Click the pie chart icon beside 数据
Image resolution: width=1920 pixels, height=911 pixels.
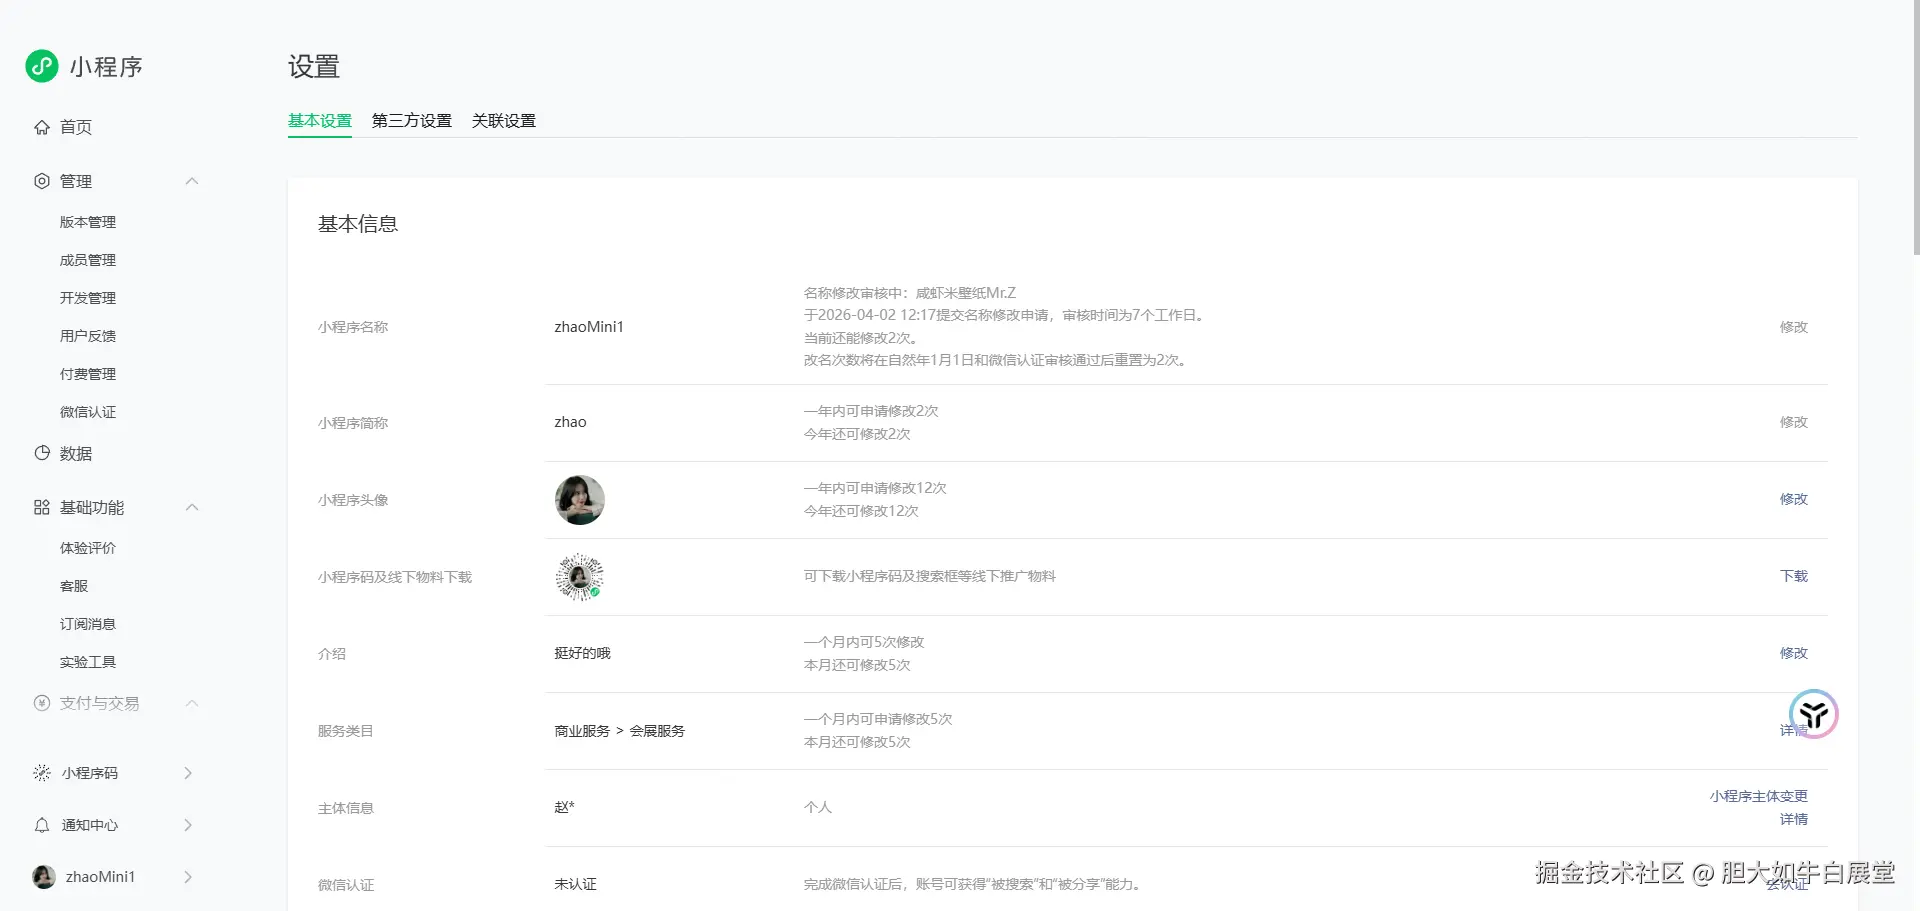tap(42, 453)
